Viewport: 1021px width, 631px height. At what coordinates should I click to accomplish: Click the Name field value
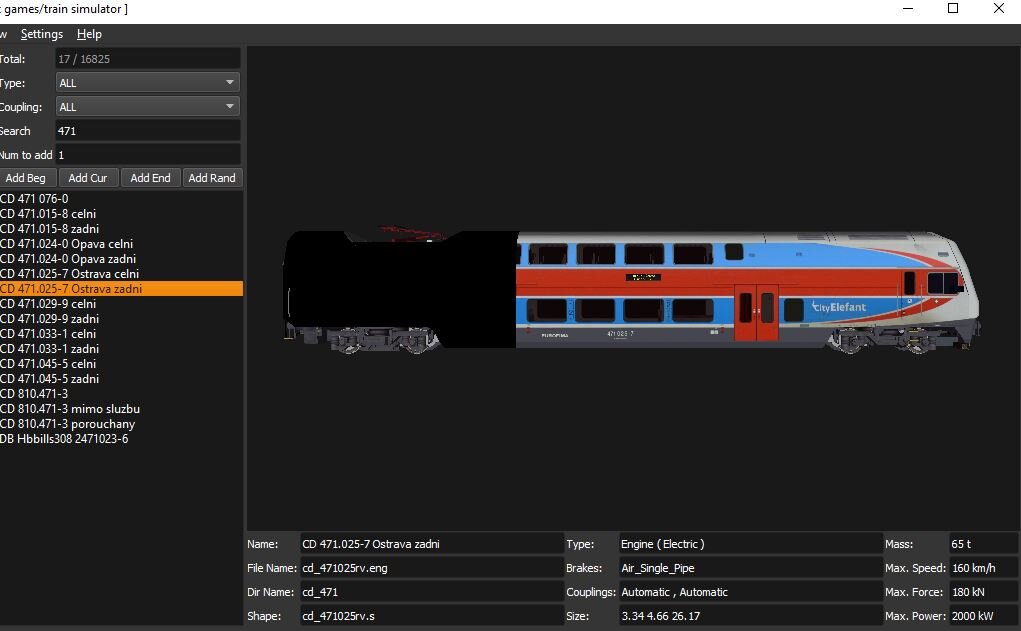[x=431, y=544]
